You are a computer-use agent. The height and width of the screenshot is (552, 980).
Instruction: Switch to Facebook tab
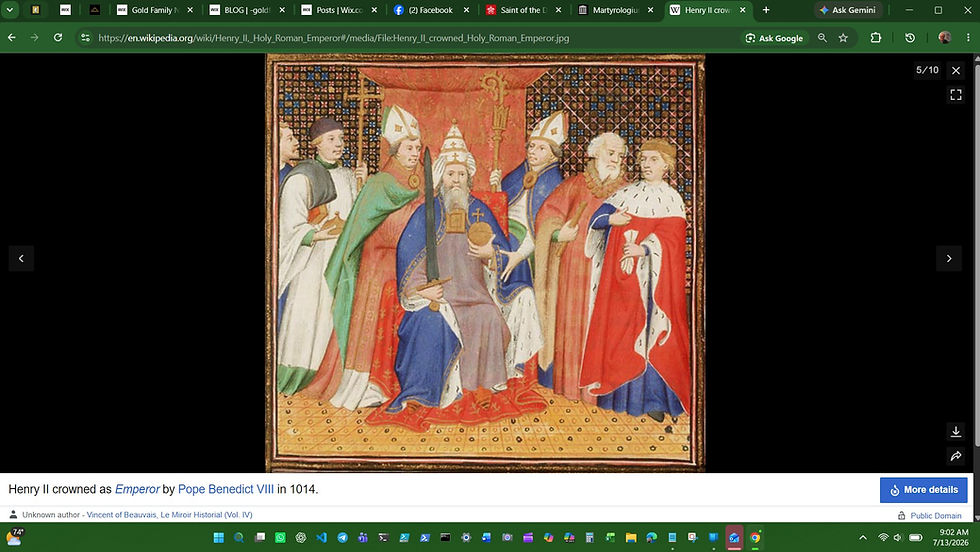pos(431,10)
